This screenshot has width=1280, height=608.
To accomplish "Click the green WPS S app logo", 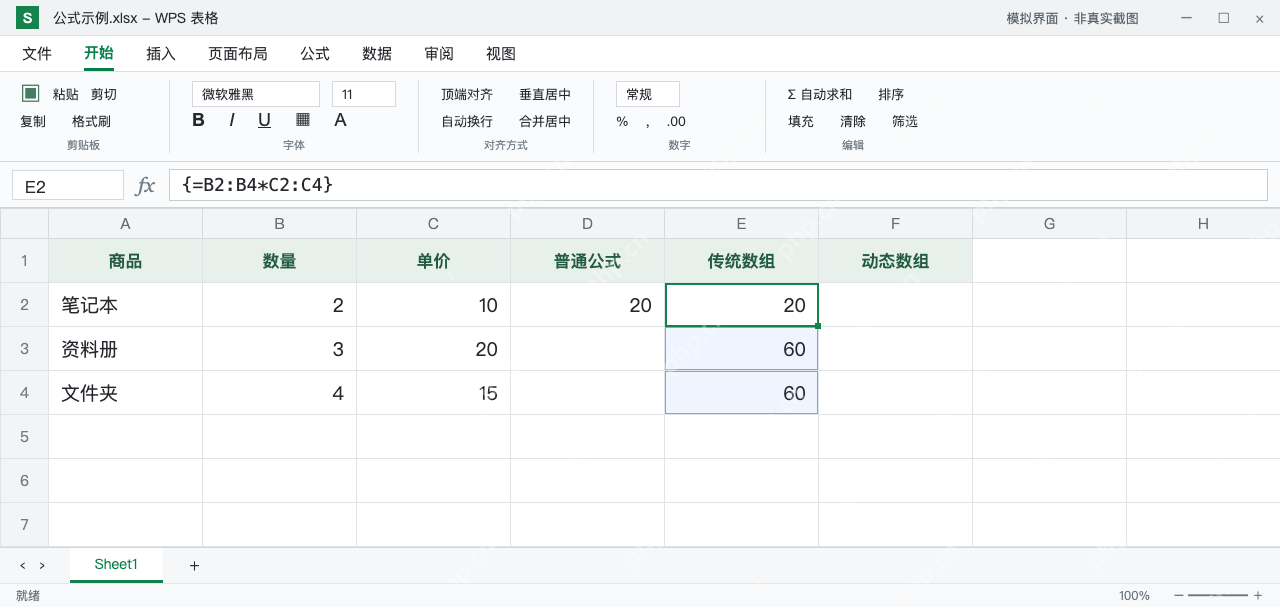I will click(27, 18).
